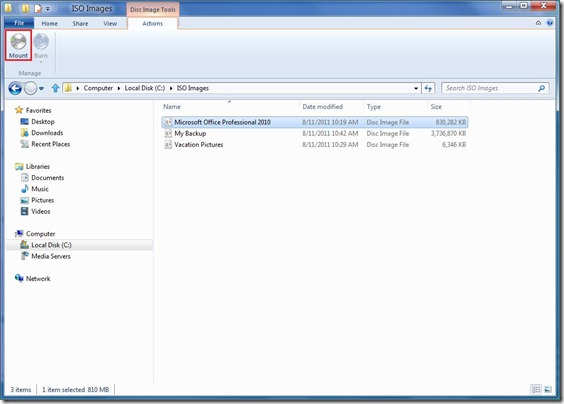Open Desktop in the navigation pane
Image resolution: width=564 pixels, height=404 pixels.
(x=43, y=122)
